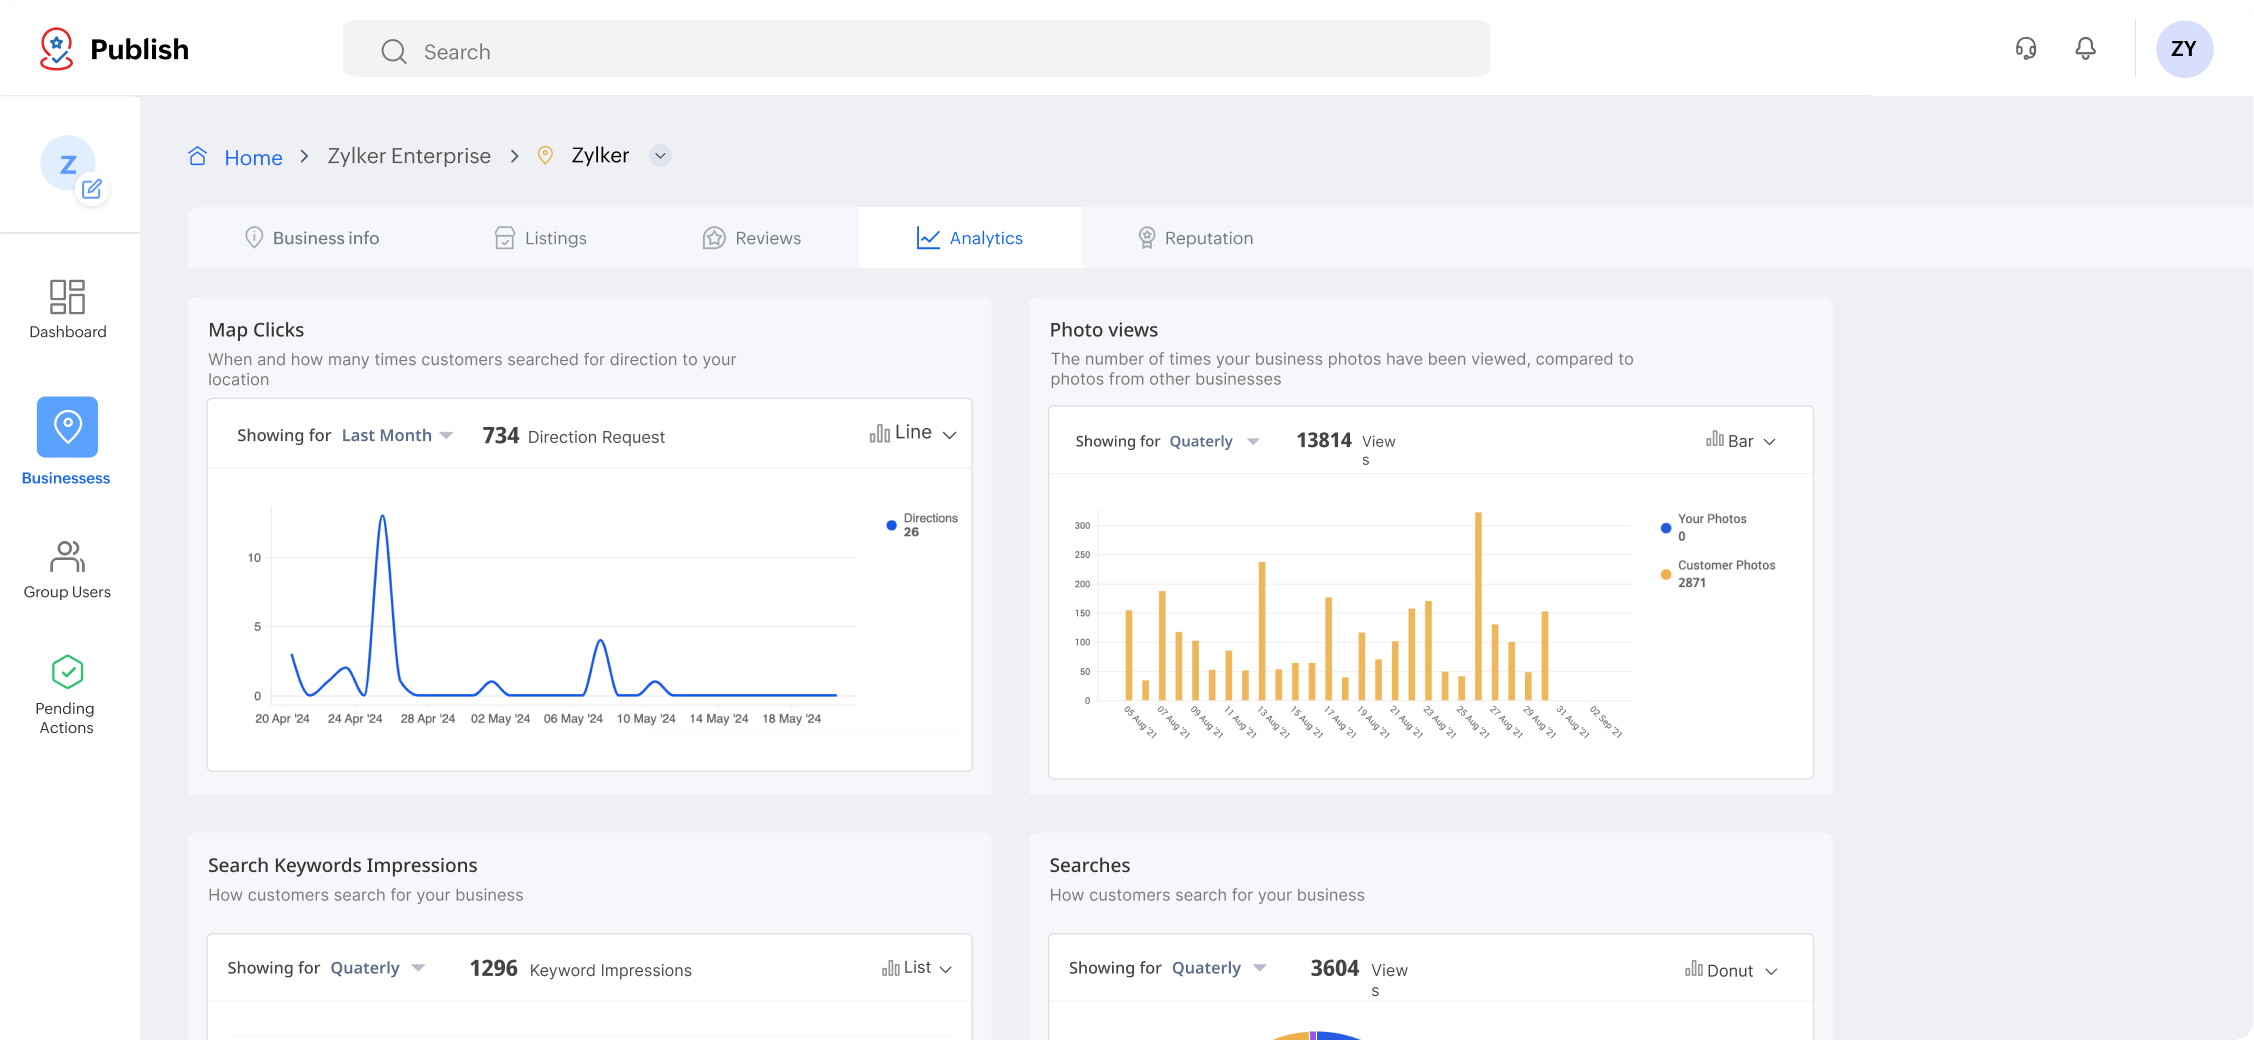The image size is (2254, 1040).
Task: Click the Publish logo icon
Action: click(57, 49)
